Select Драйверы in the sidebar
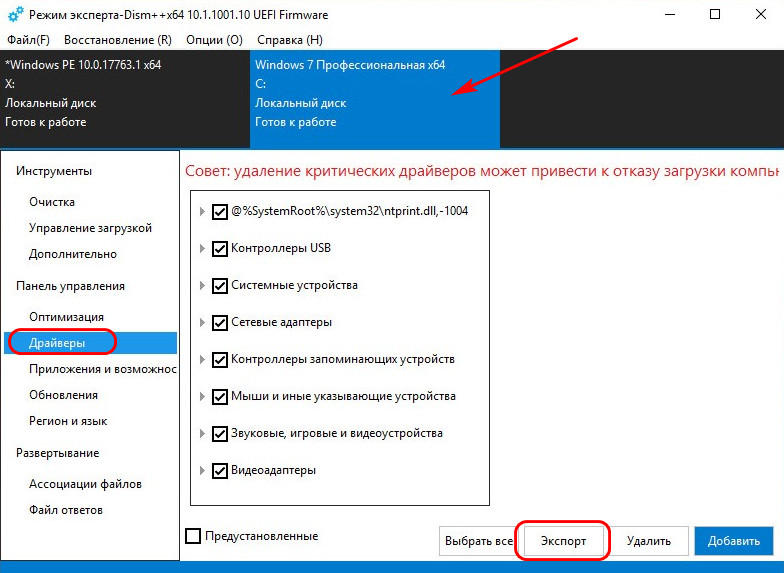Image resolution: width=784 pixels, height=573 pixels. [x=90, y=343]
